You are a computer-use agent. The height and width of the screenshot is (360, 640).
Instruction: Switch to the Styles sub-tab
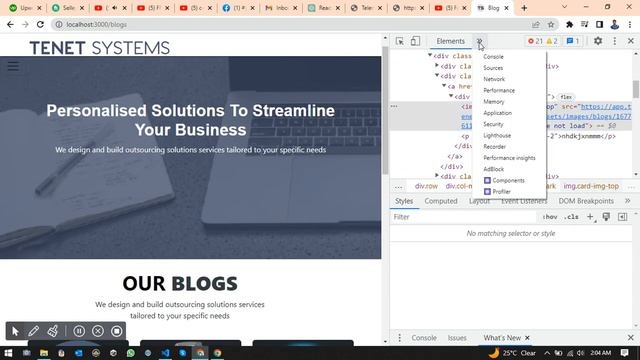click(404, 201)
